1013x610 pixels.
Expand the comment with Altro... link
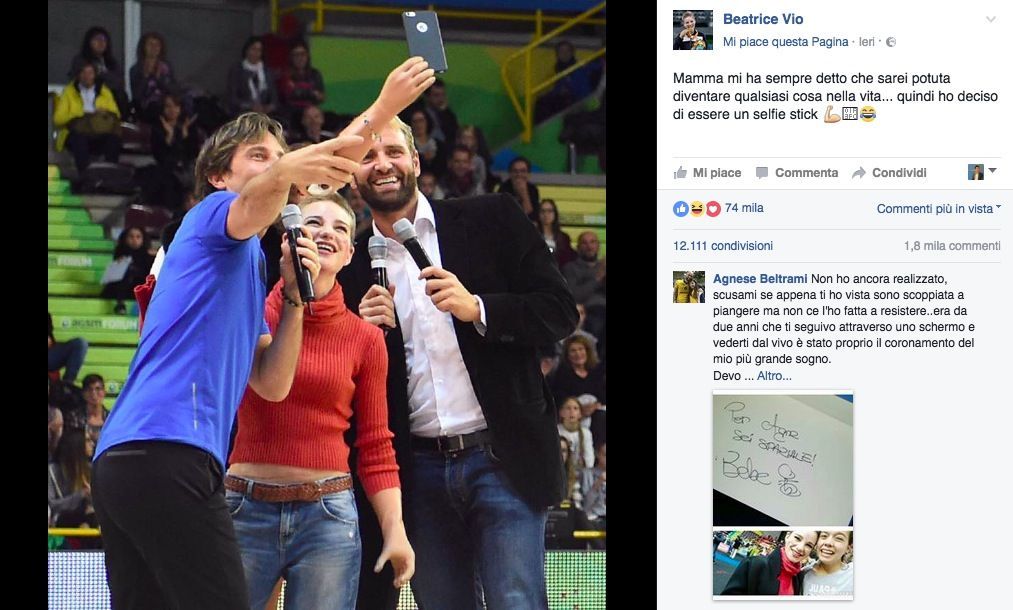(x=774, y=375)
